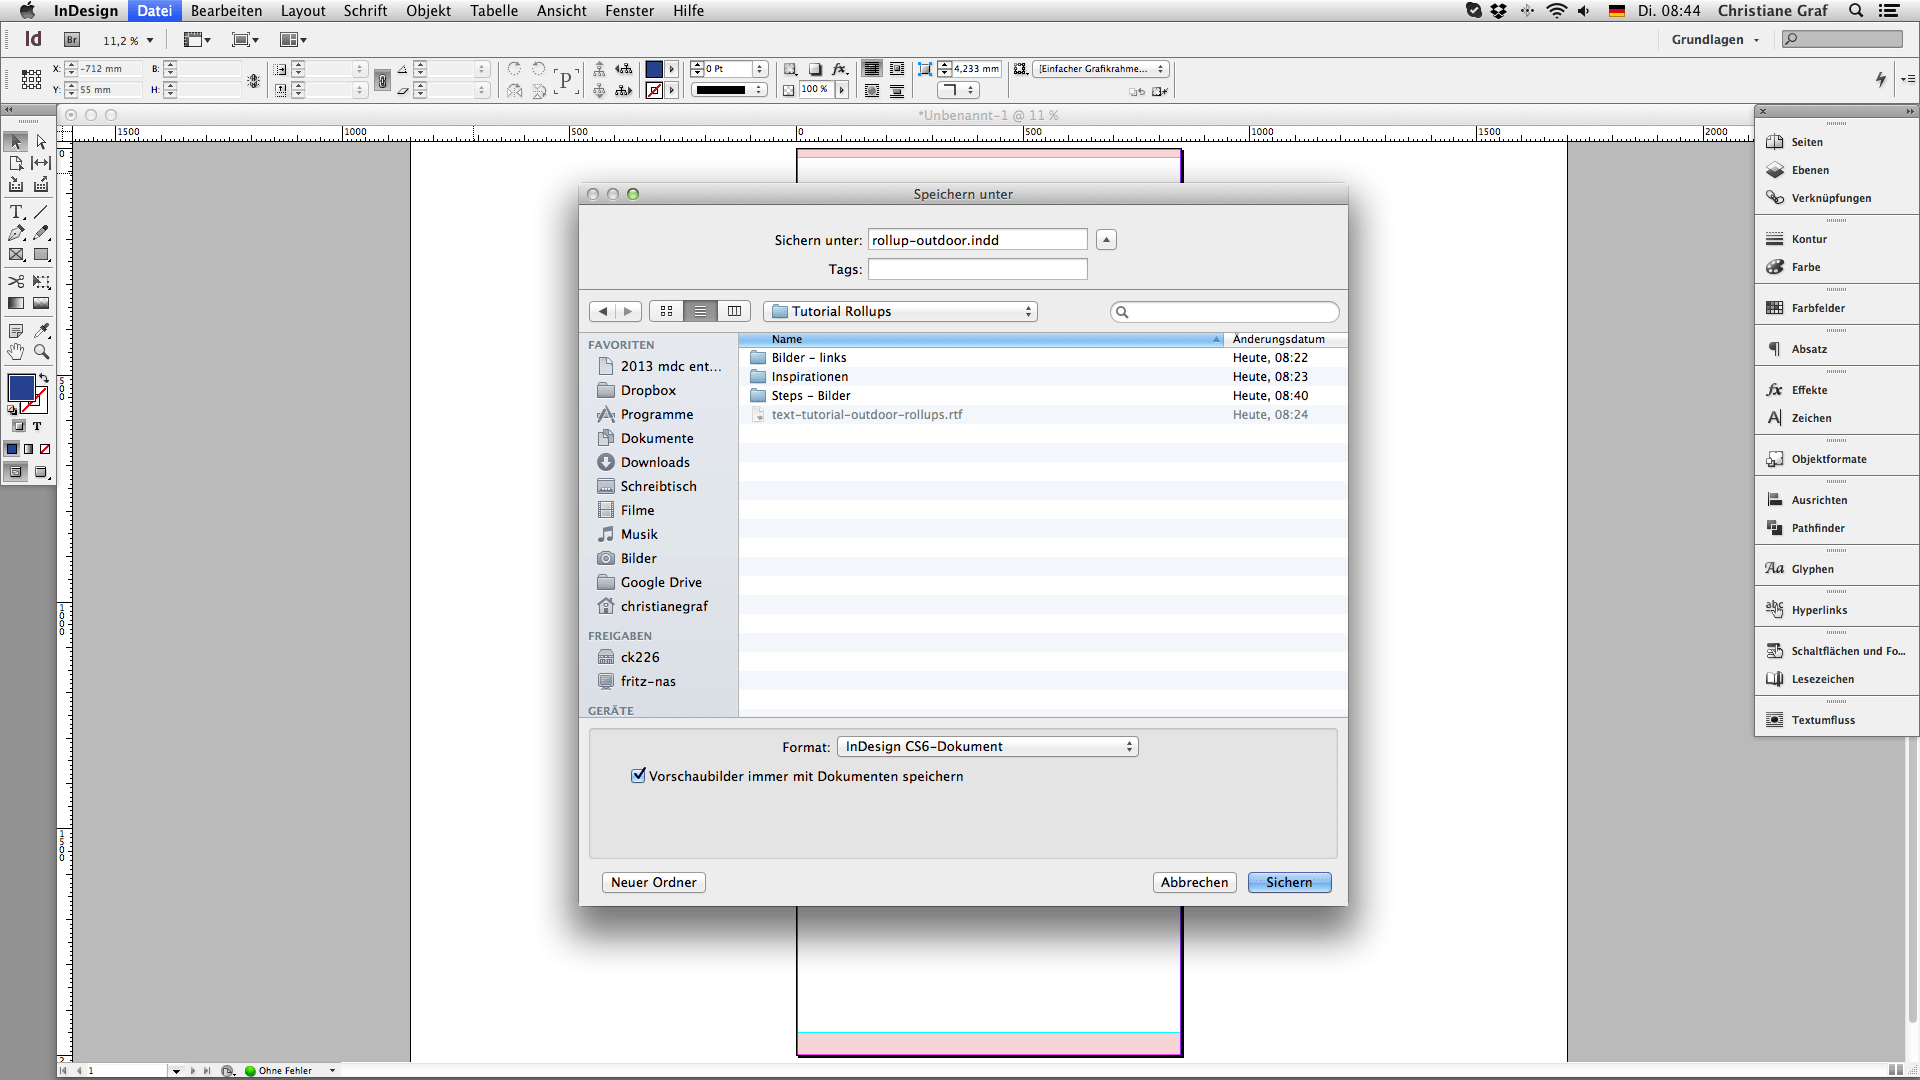Image resolution: width=1920 pixels, height=1080 pixels.
Task: Open the Format InDesign CS6-Dokument dropdown
Action: (x=987, y=747)
